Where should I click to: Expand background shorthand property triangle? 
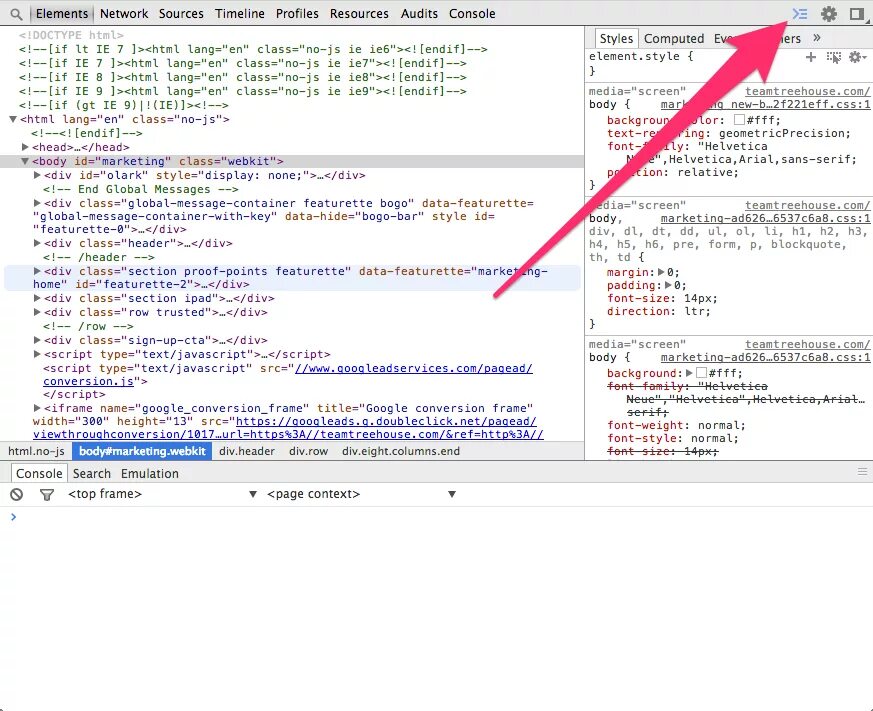point(689,373)
